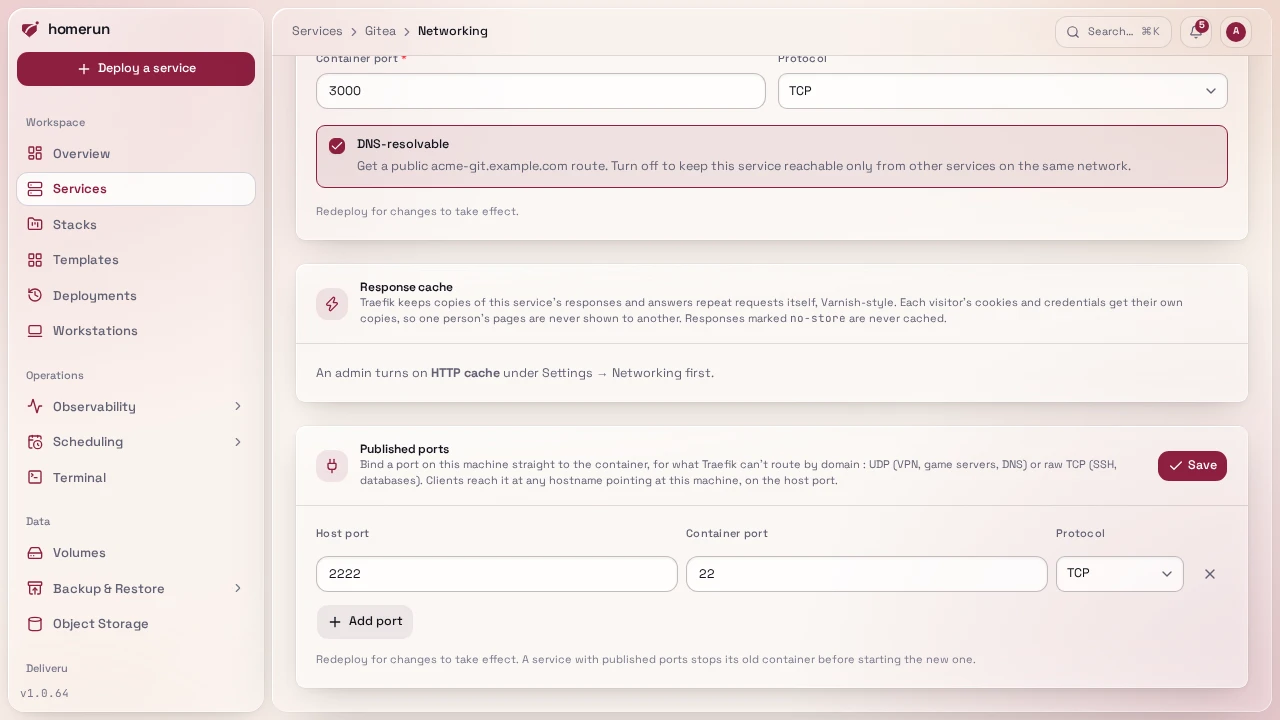Open the TCP dropdown beside container port 3000

[1002, 91]
